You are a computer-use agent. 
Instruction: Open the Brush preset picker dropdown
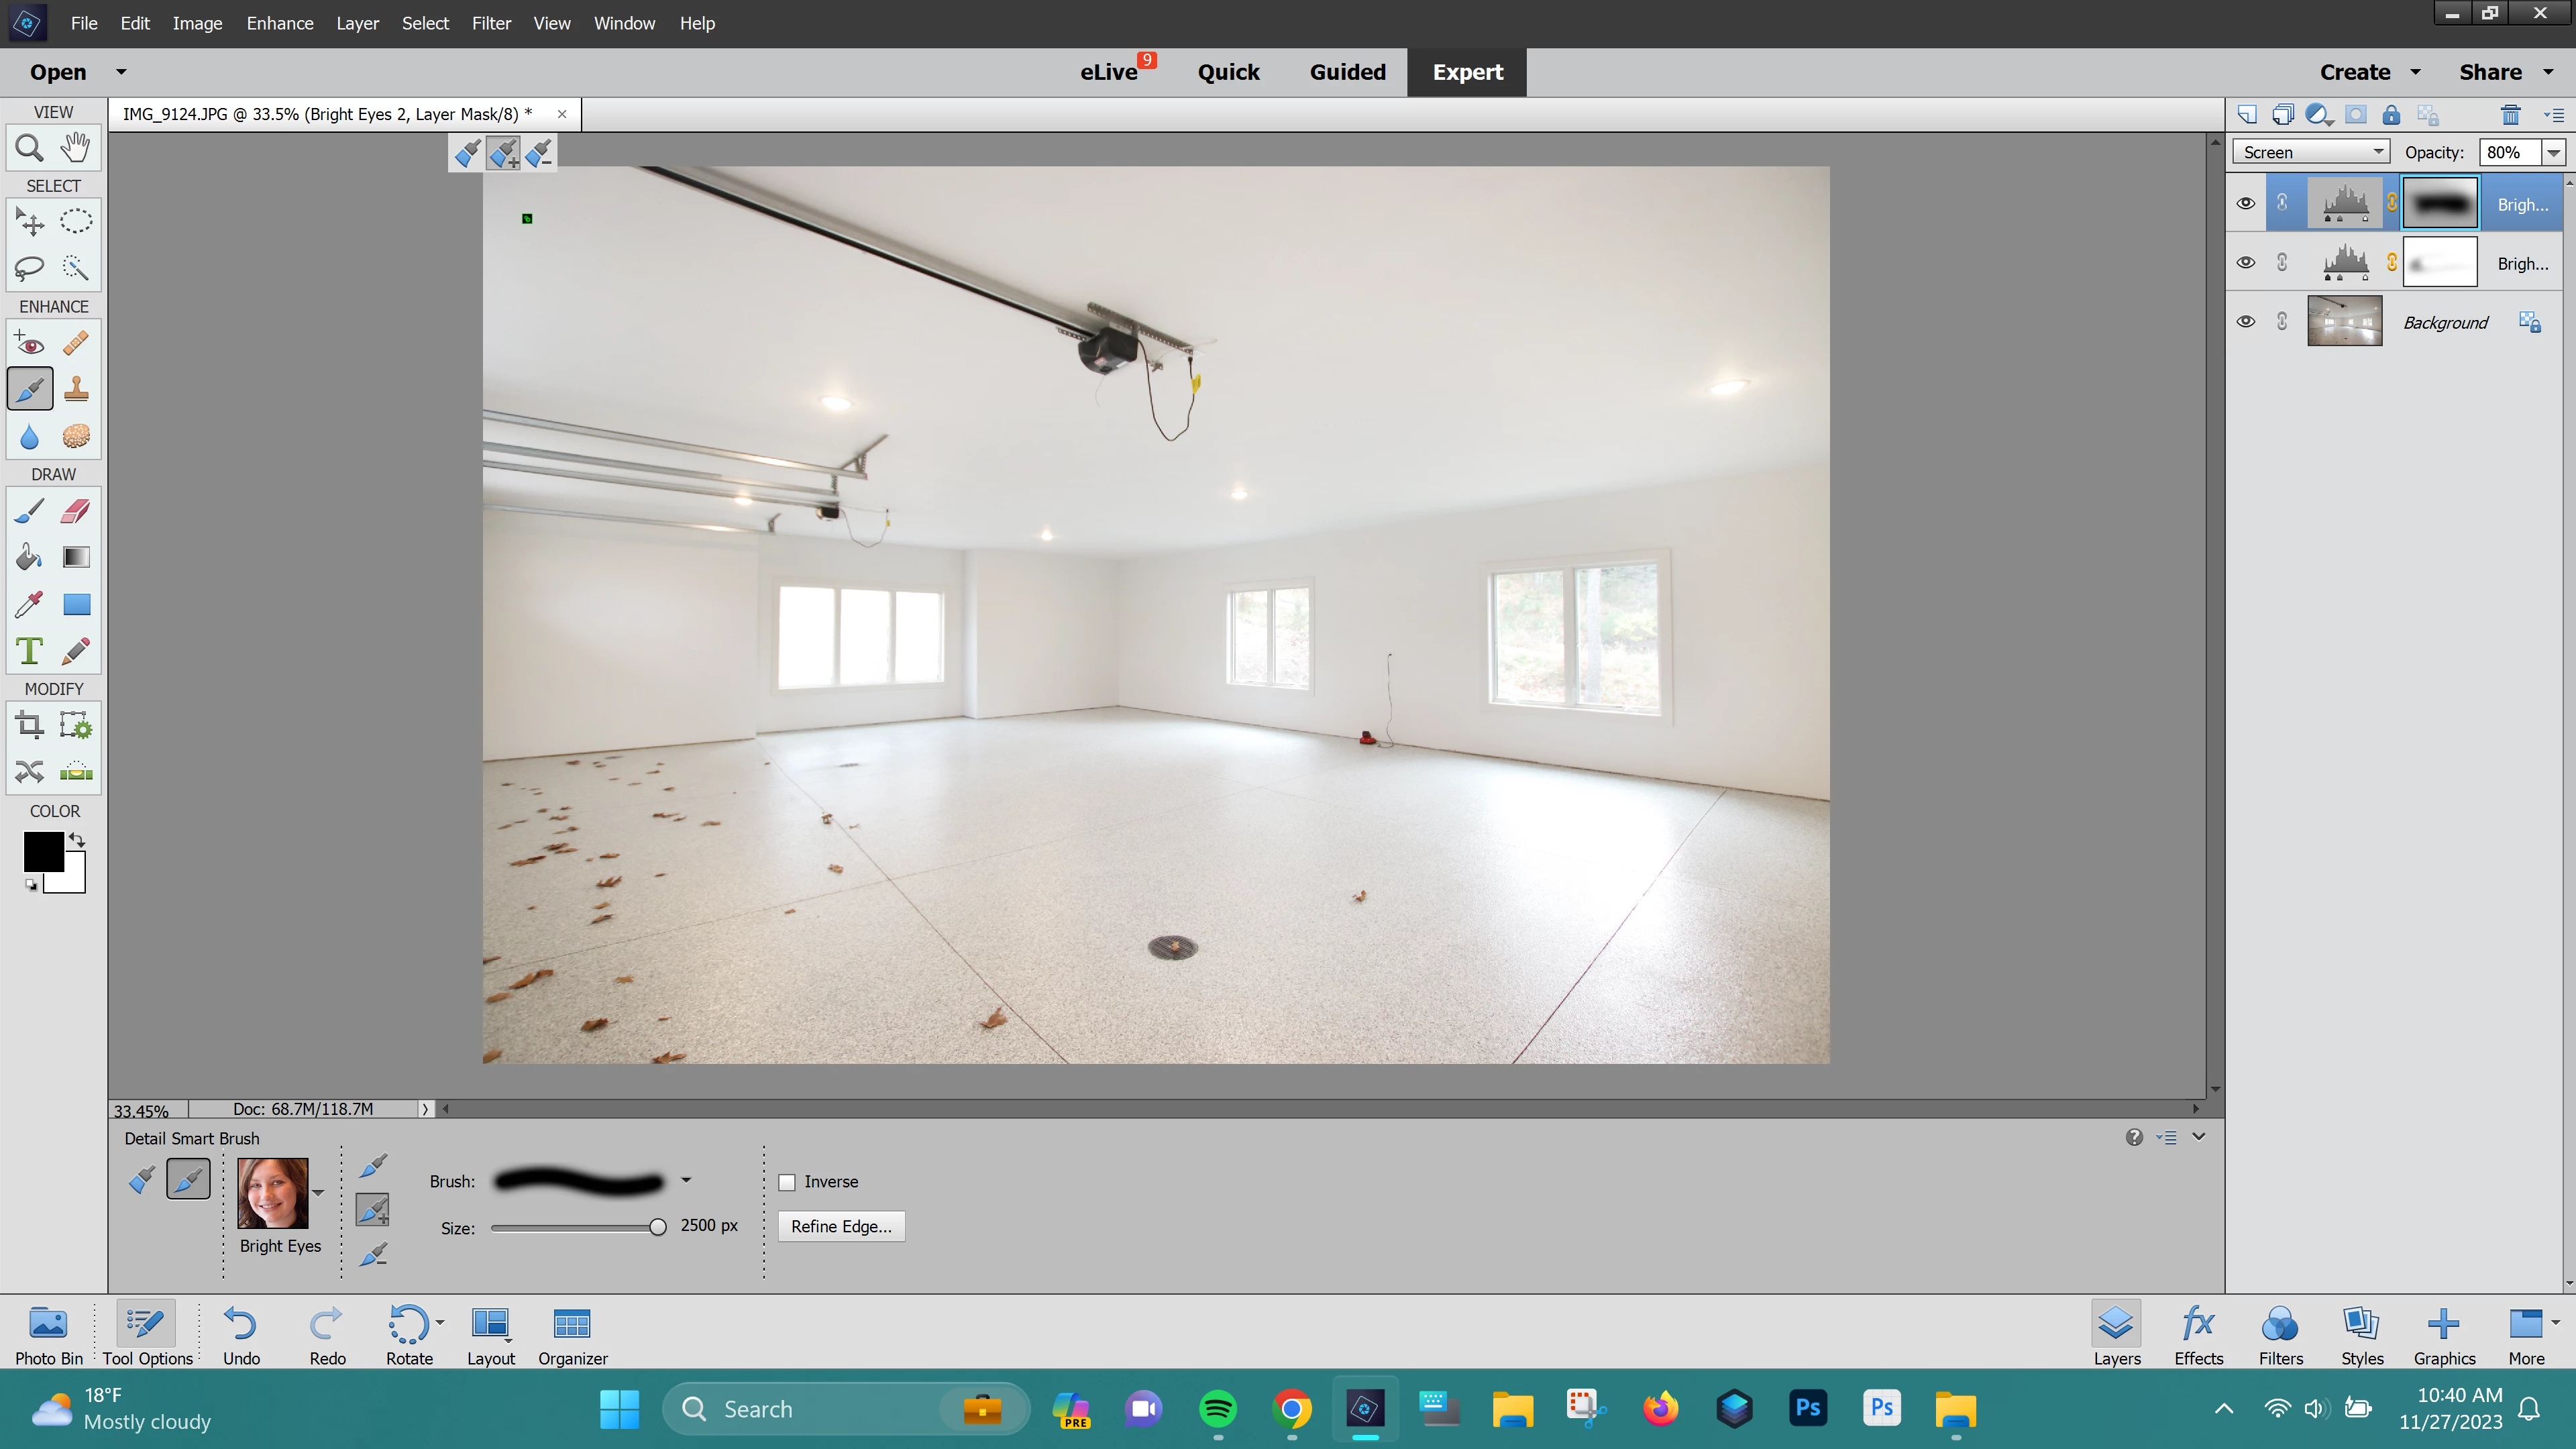686,1181
